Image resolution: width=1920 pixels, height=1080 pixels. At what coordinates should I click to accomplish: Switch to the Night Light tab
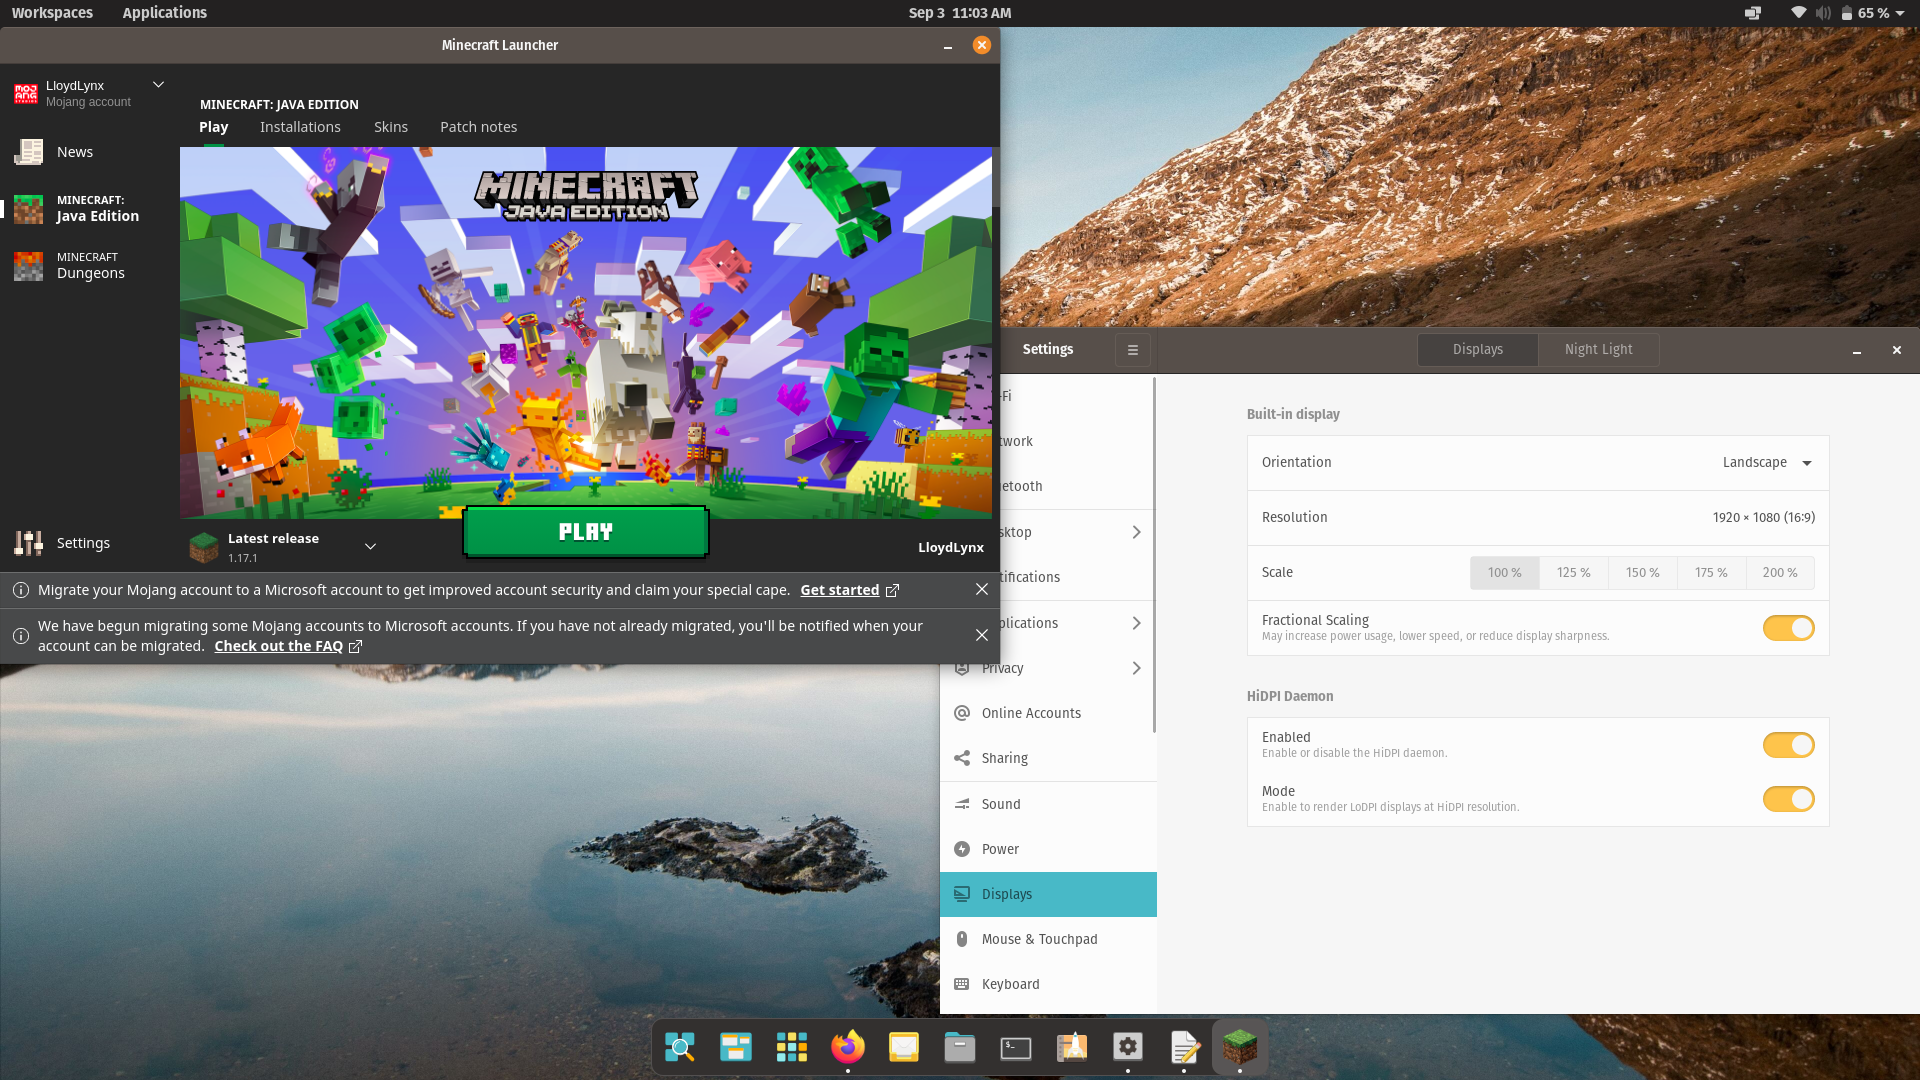(1598, 350)
